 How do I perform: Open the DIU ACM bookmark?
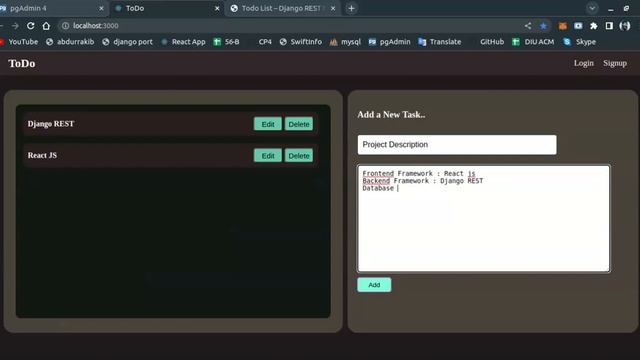pyautogui.click(x=533, y=42)
